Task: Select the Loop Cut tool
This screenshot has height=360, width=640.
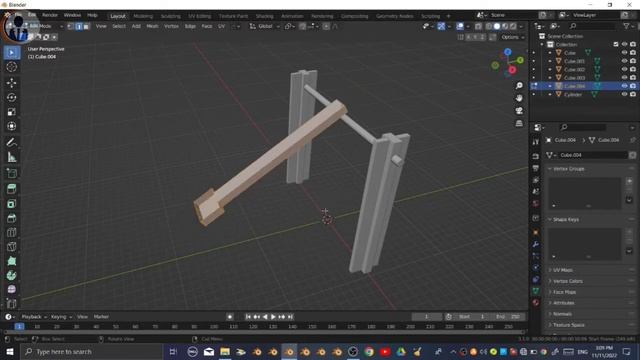Action: [11, 232]
